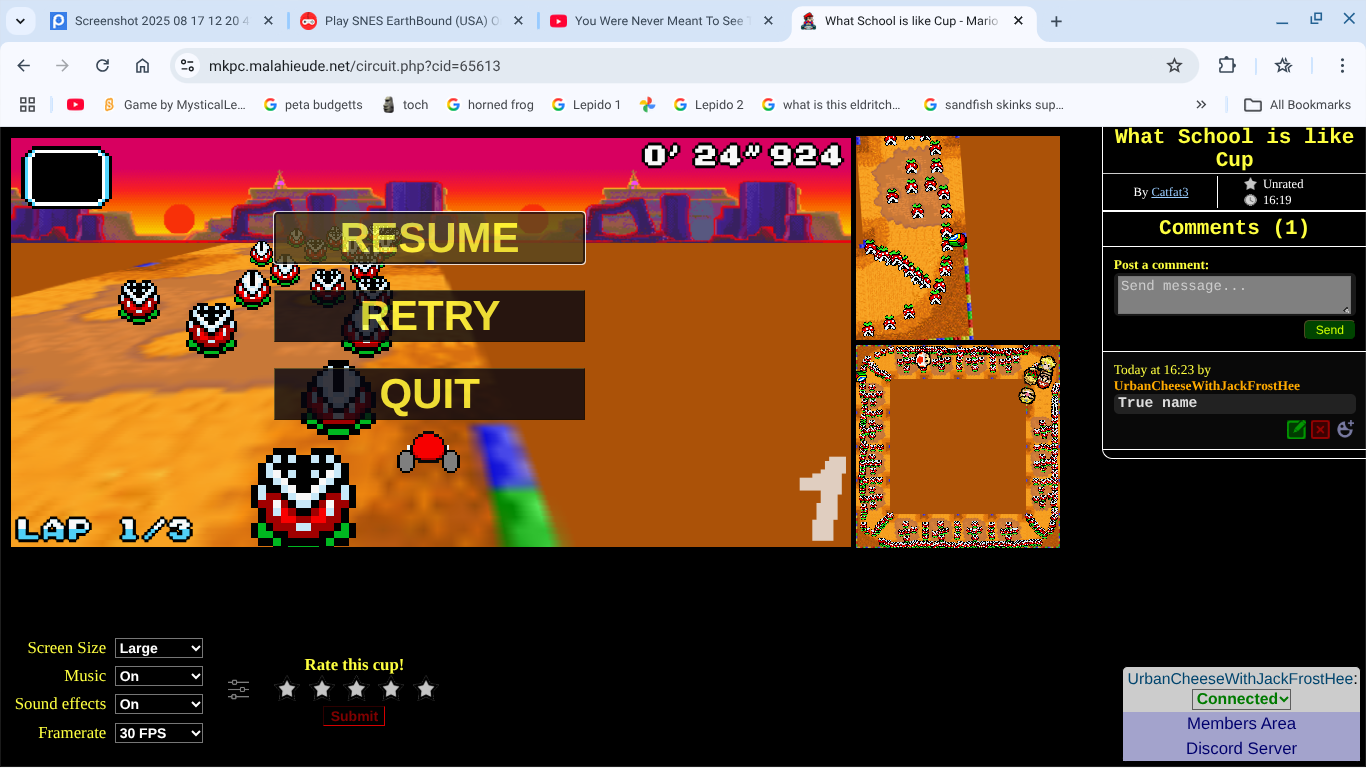
Task: Open 'what is this eldritch...' bookmark
Action: pyautogui.click(x=830, y=104)
